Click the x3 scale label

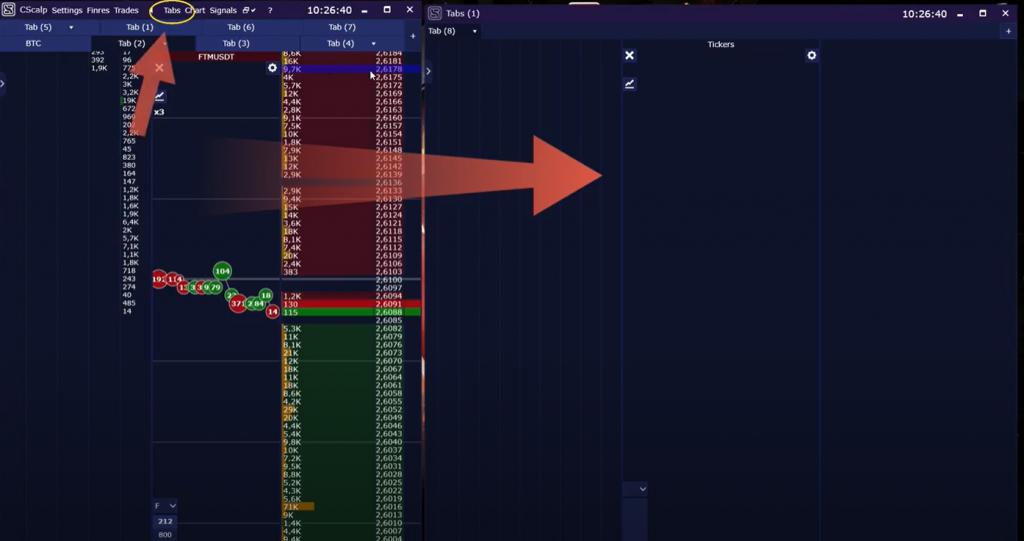[x=159, y=112]
